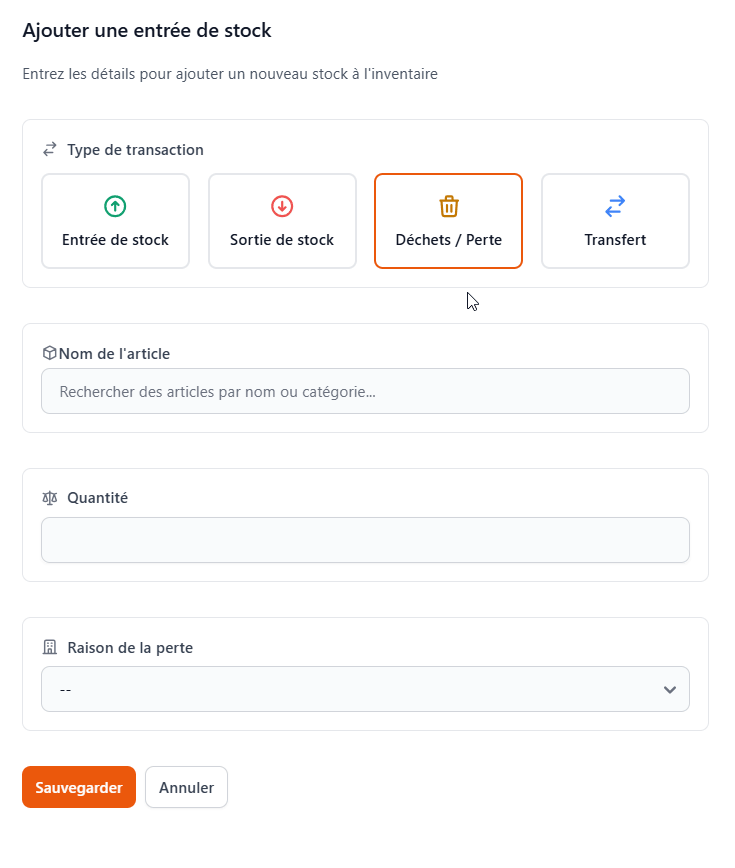Click the "Ajouter une entrée de stock" heading
This screenshot has height=868, width=735.
click(147, 30)
